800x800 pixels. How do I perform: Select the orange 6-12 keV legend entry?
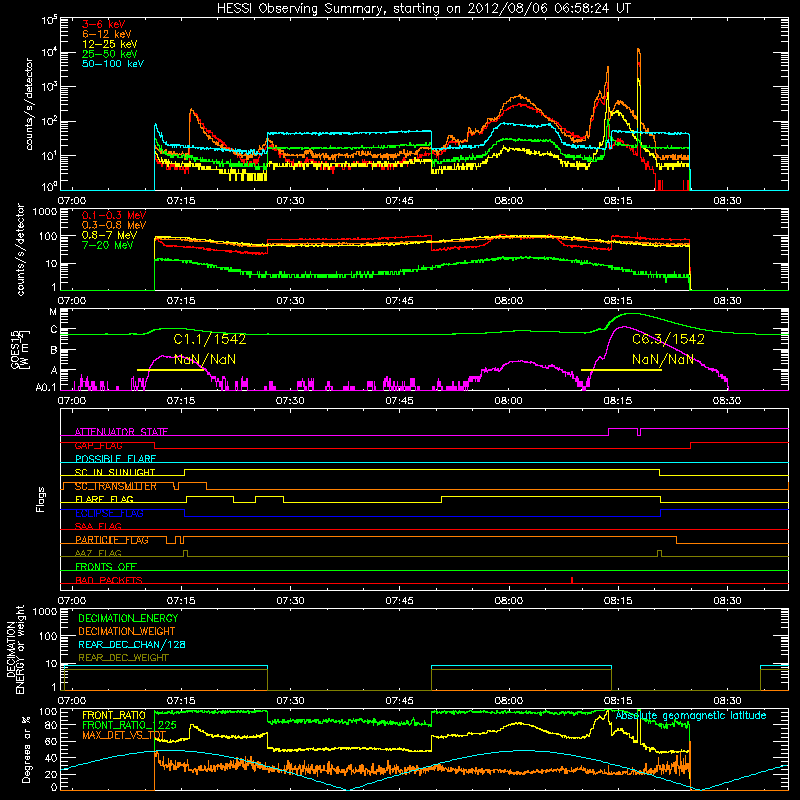(x=106, y=34)
